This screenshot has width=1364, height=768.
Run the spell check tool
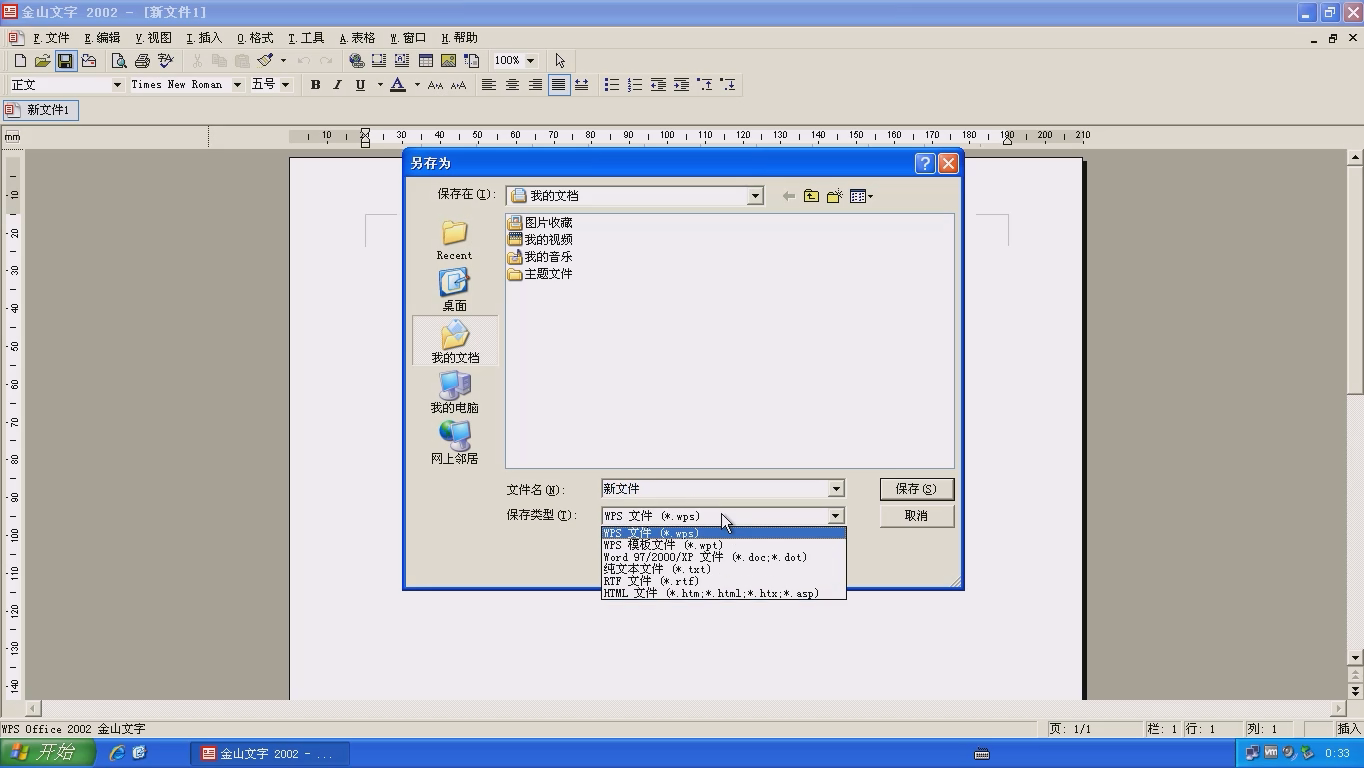[x=165, y=61]
